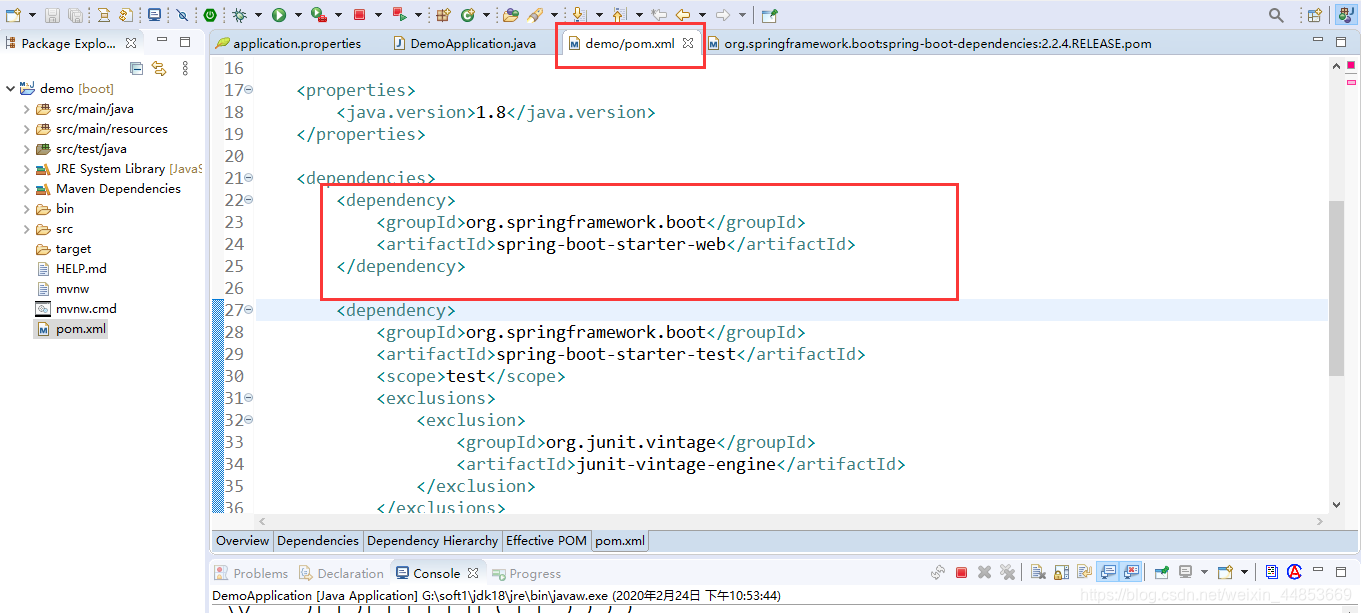Open the spring-boot-dependencies pom tab
Image resolution: width=1361 pixels, height=613 pixels.
pyautogui.click(x=930, y=43)
